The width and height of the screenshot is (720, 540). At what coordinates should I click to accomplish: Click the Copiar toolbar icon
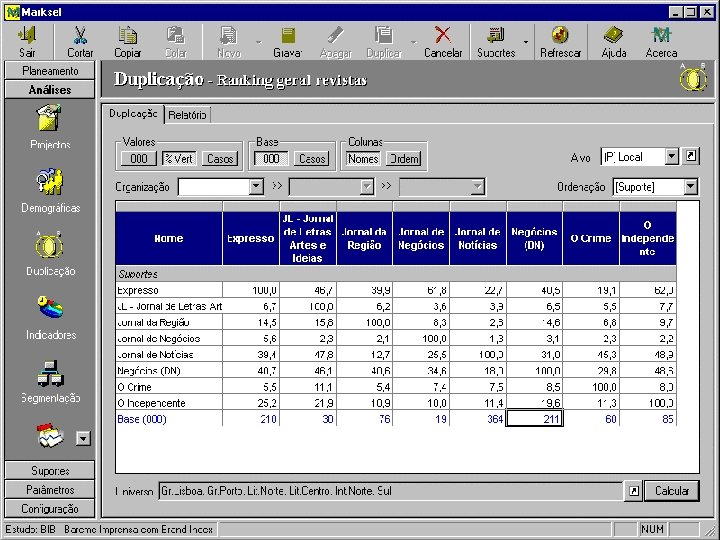pyautogui.click(x=128, y=41)
